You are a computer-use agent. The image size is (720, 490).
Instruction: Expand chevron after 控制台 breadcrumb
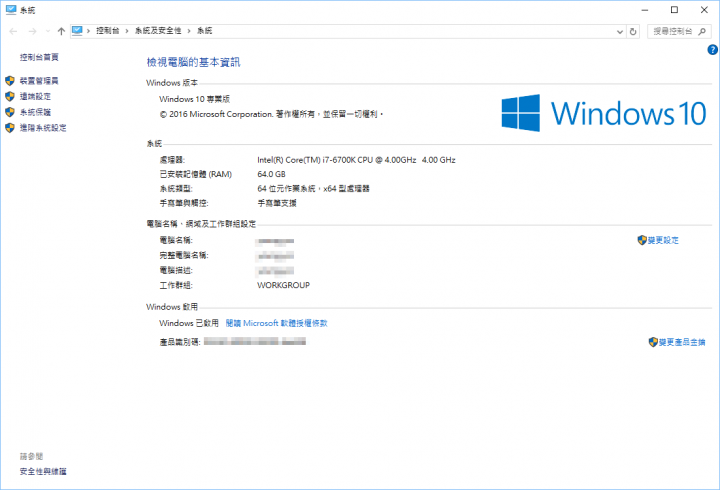point(127,31)
